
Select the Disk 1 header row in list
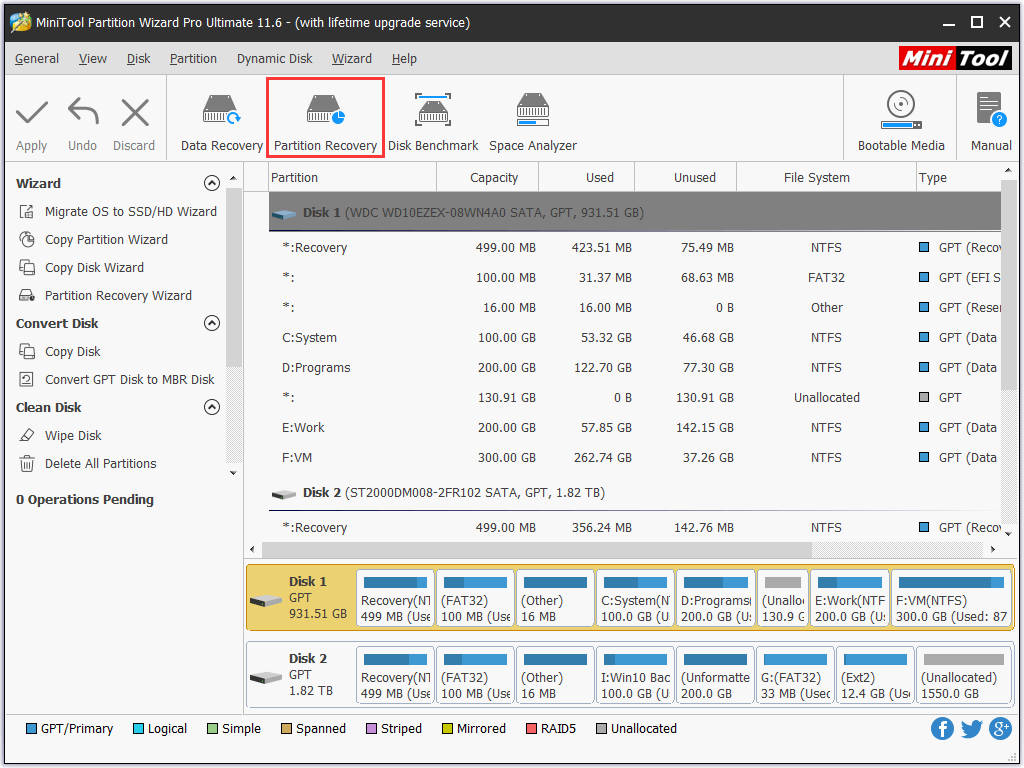[635, 212]
